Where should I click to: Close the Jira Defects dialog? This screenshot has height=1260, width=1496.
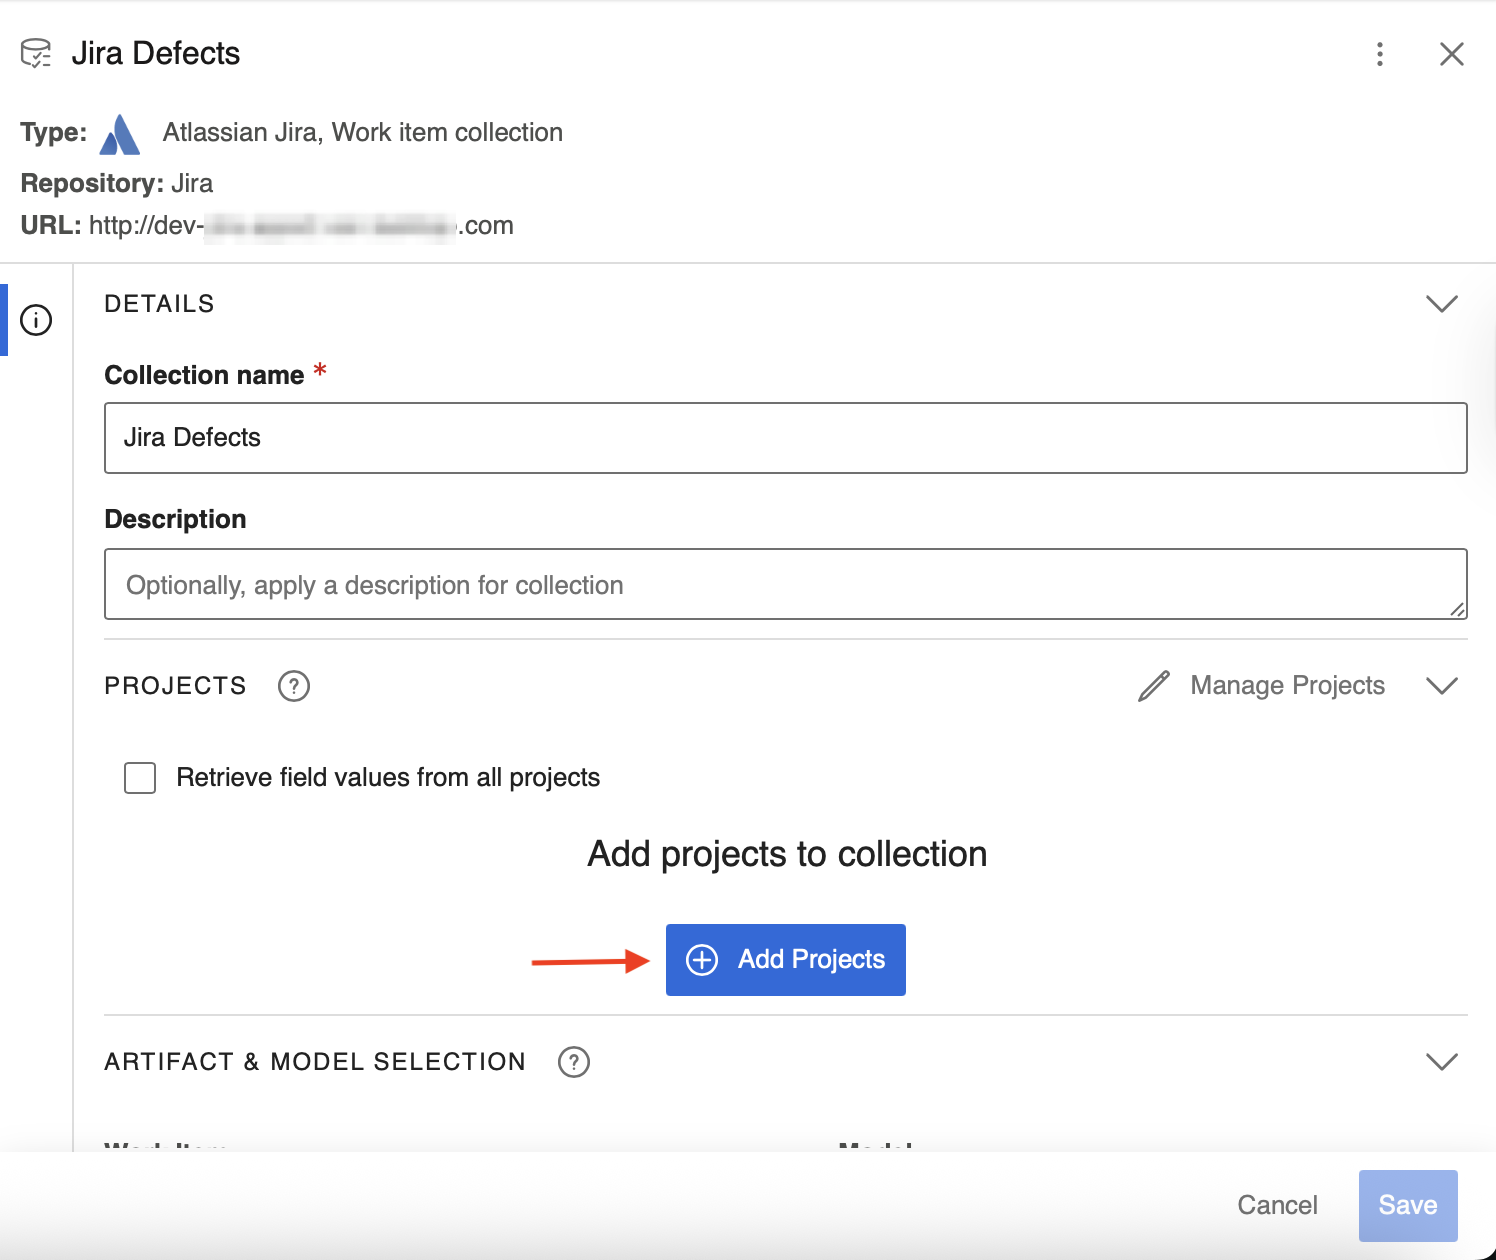[1451, 54]
